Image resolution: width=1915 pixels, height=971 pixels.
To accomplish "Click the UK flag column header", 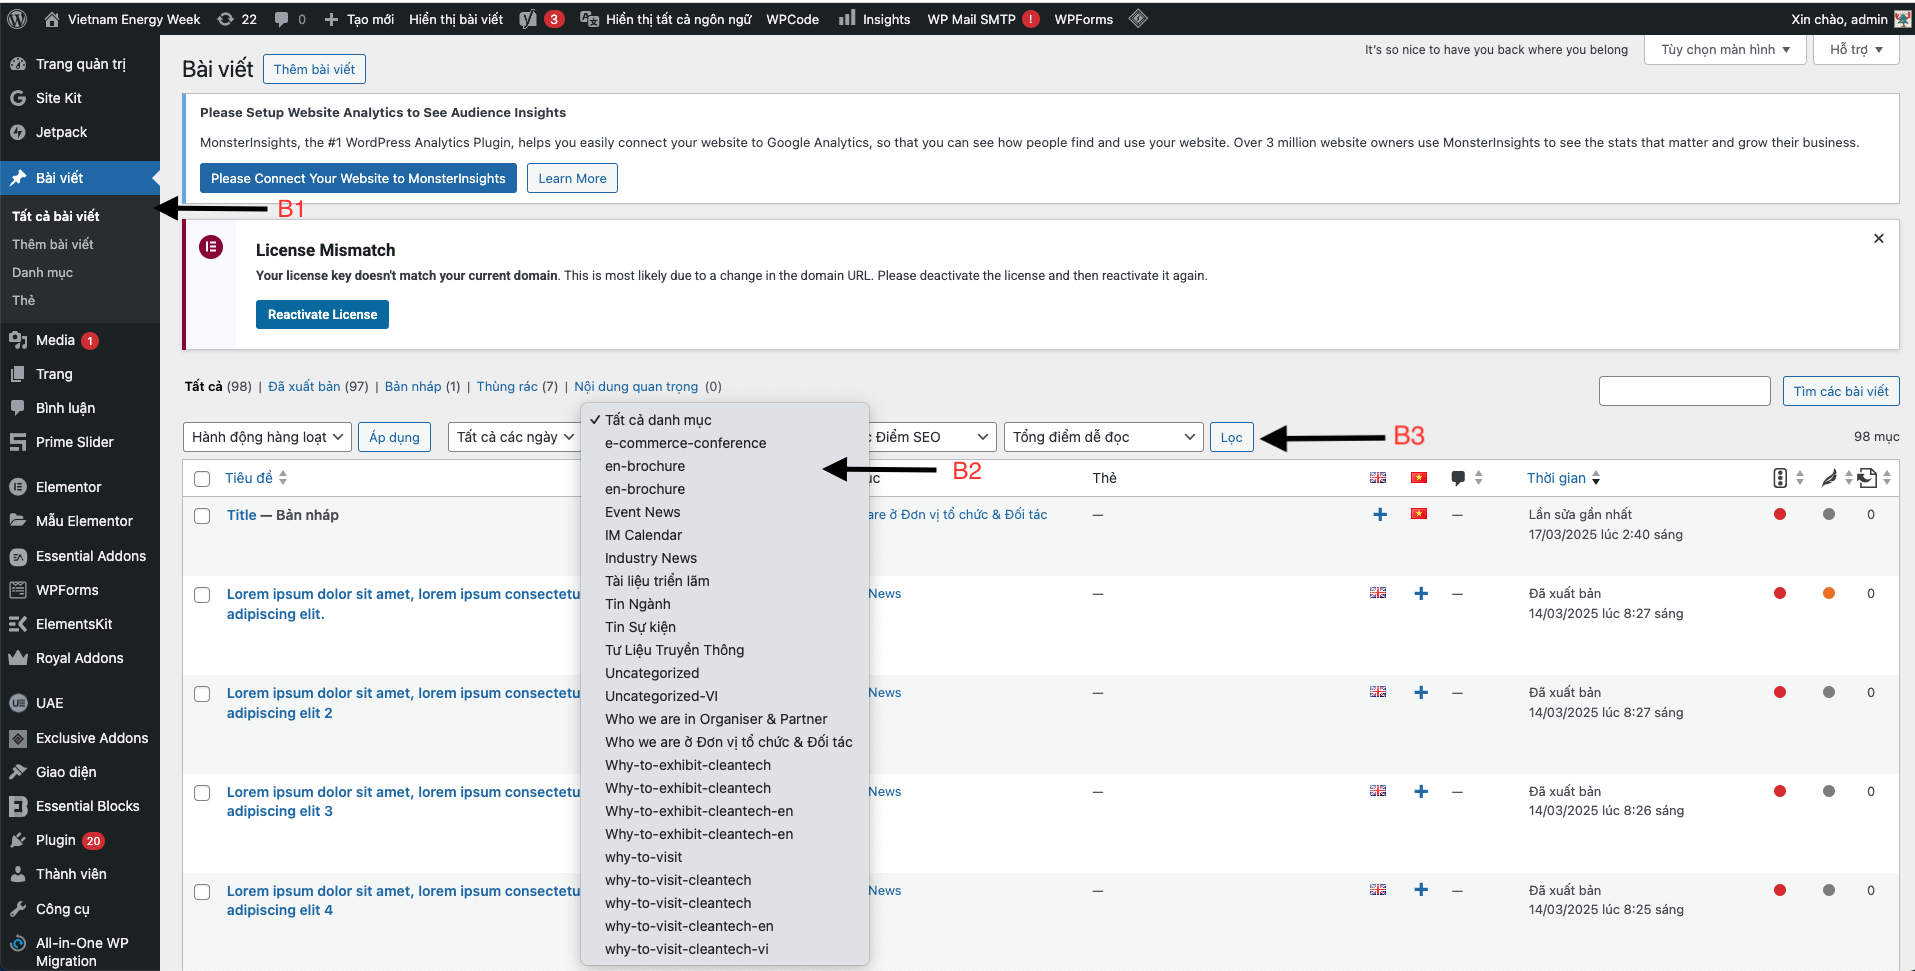I will [1378, 478].
